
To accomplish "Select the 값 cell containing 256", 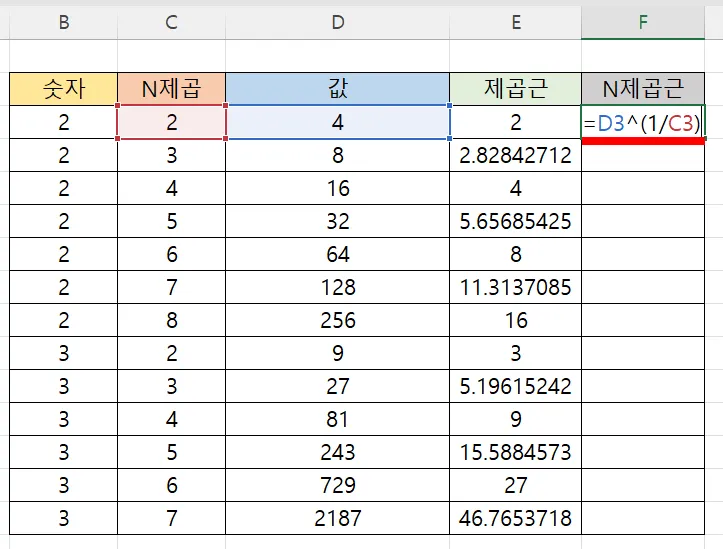I will [338, 320].
